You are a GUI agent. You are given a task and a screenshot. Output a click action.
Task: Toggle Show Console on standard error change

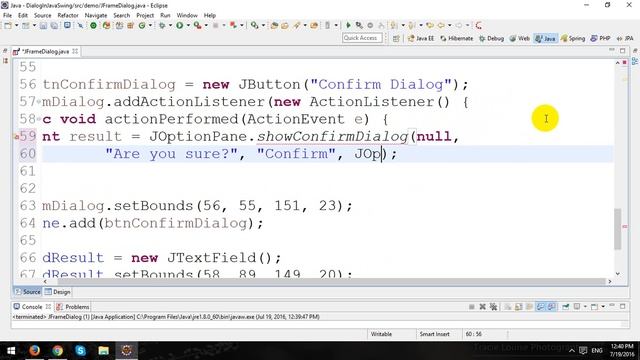(551, 307)
